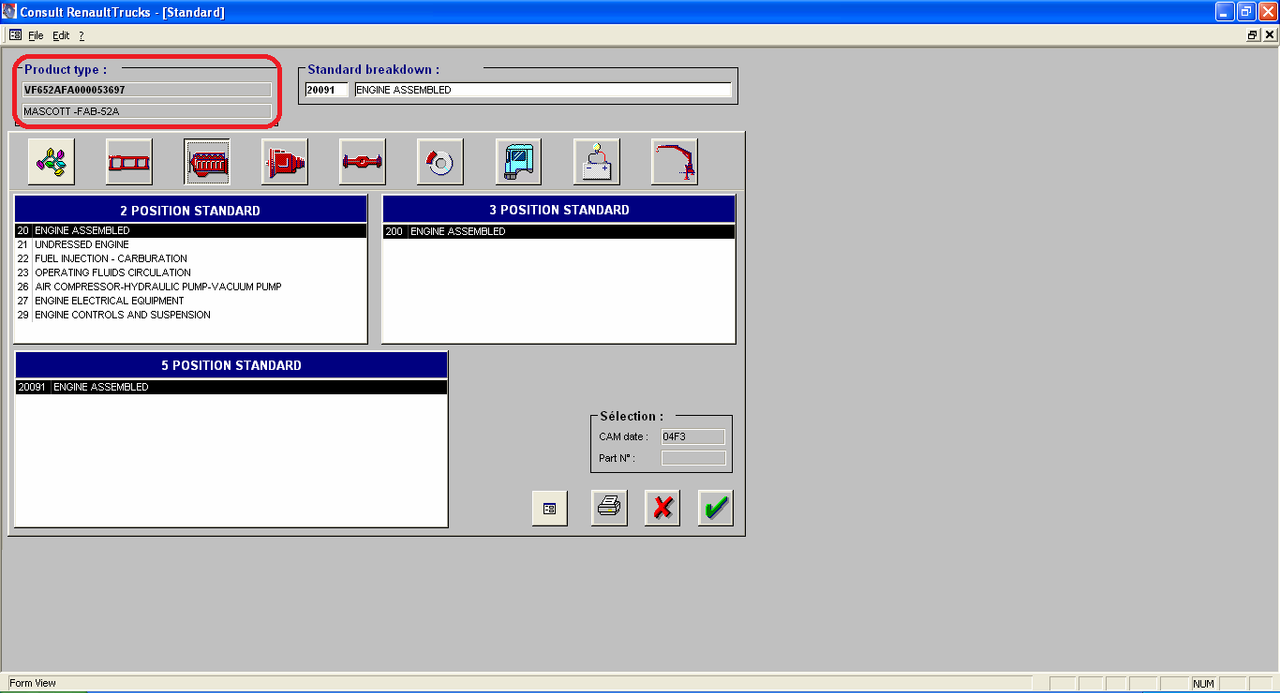1280x693 pixels.
Task: Click the Form View status bar text
Action: pos(33,684)
